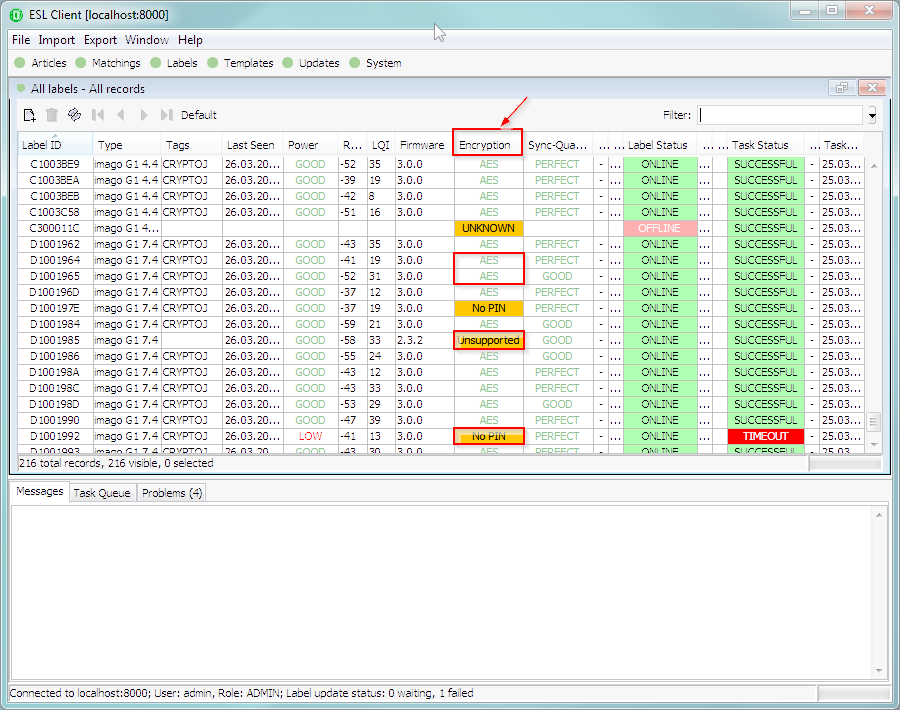900x710 pixels.
Task: Open the Matchings section
Action: [x=108, y=63]
